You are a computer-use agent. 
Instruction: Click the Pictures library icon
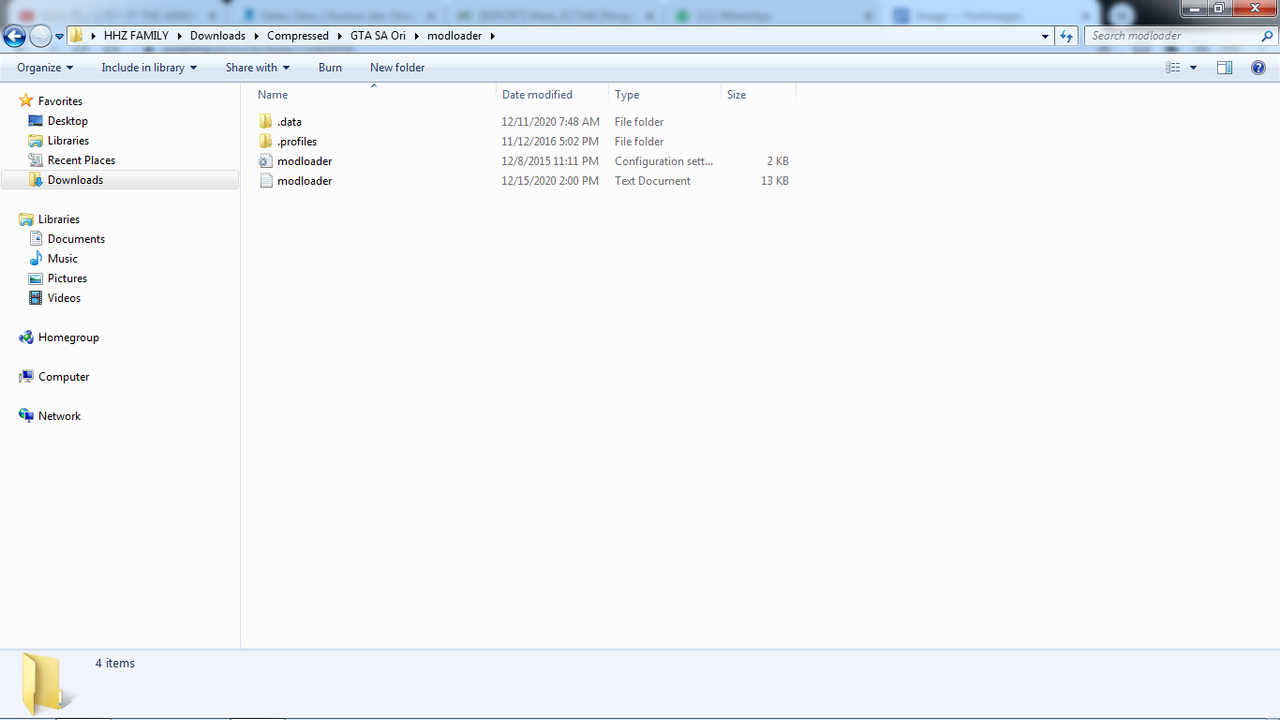[36, 278]
